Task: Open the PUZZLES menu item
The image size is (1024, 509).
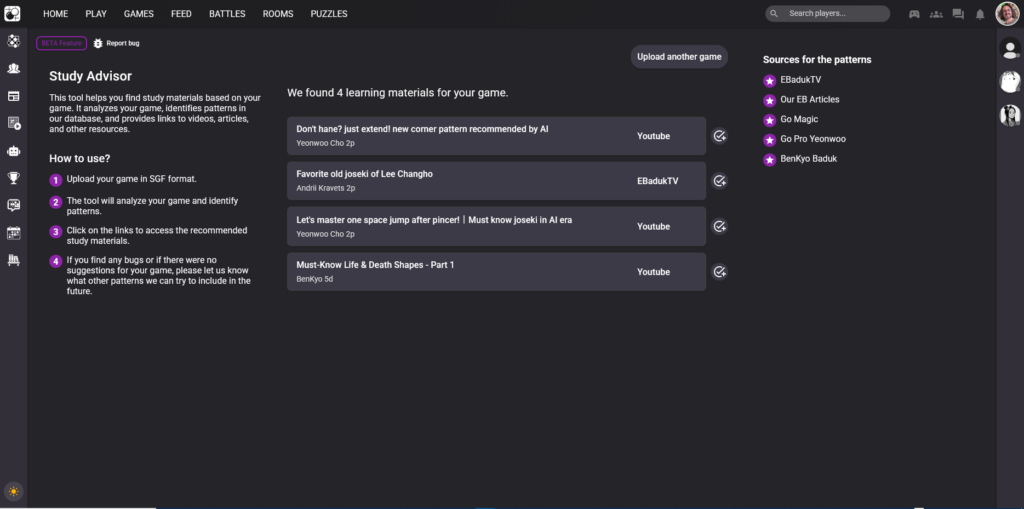Action: pos(329,14)
